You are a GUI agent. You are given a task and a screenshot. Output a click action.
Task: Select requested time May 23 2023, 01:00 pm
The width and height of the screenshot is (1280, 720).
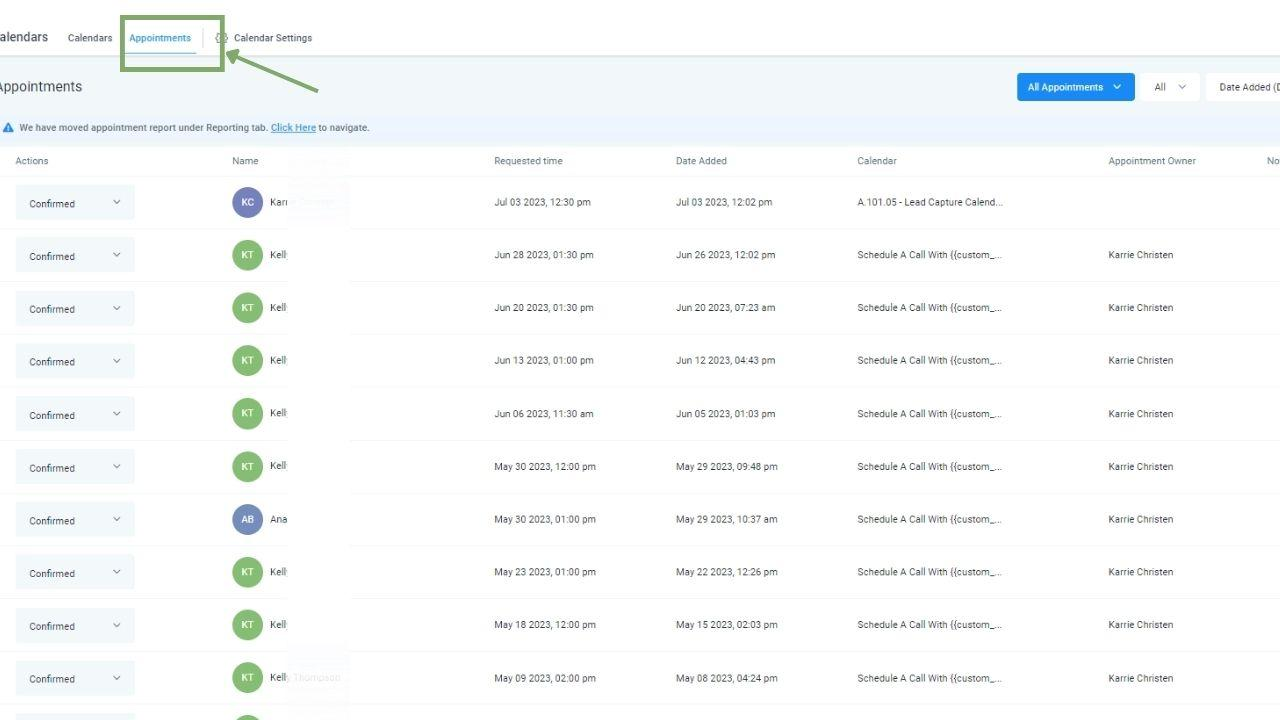[545, 572]
